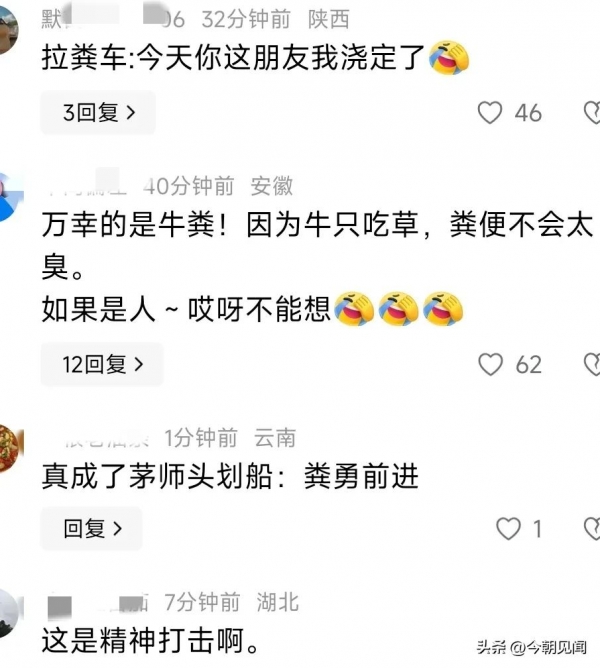Open the username next to 7分钟前 湖北
This screenshot has height=668, width=600.
(x=98, y=604)
